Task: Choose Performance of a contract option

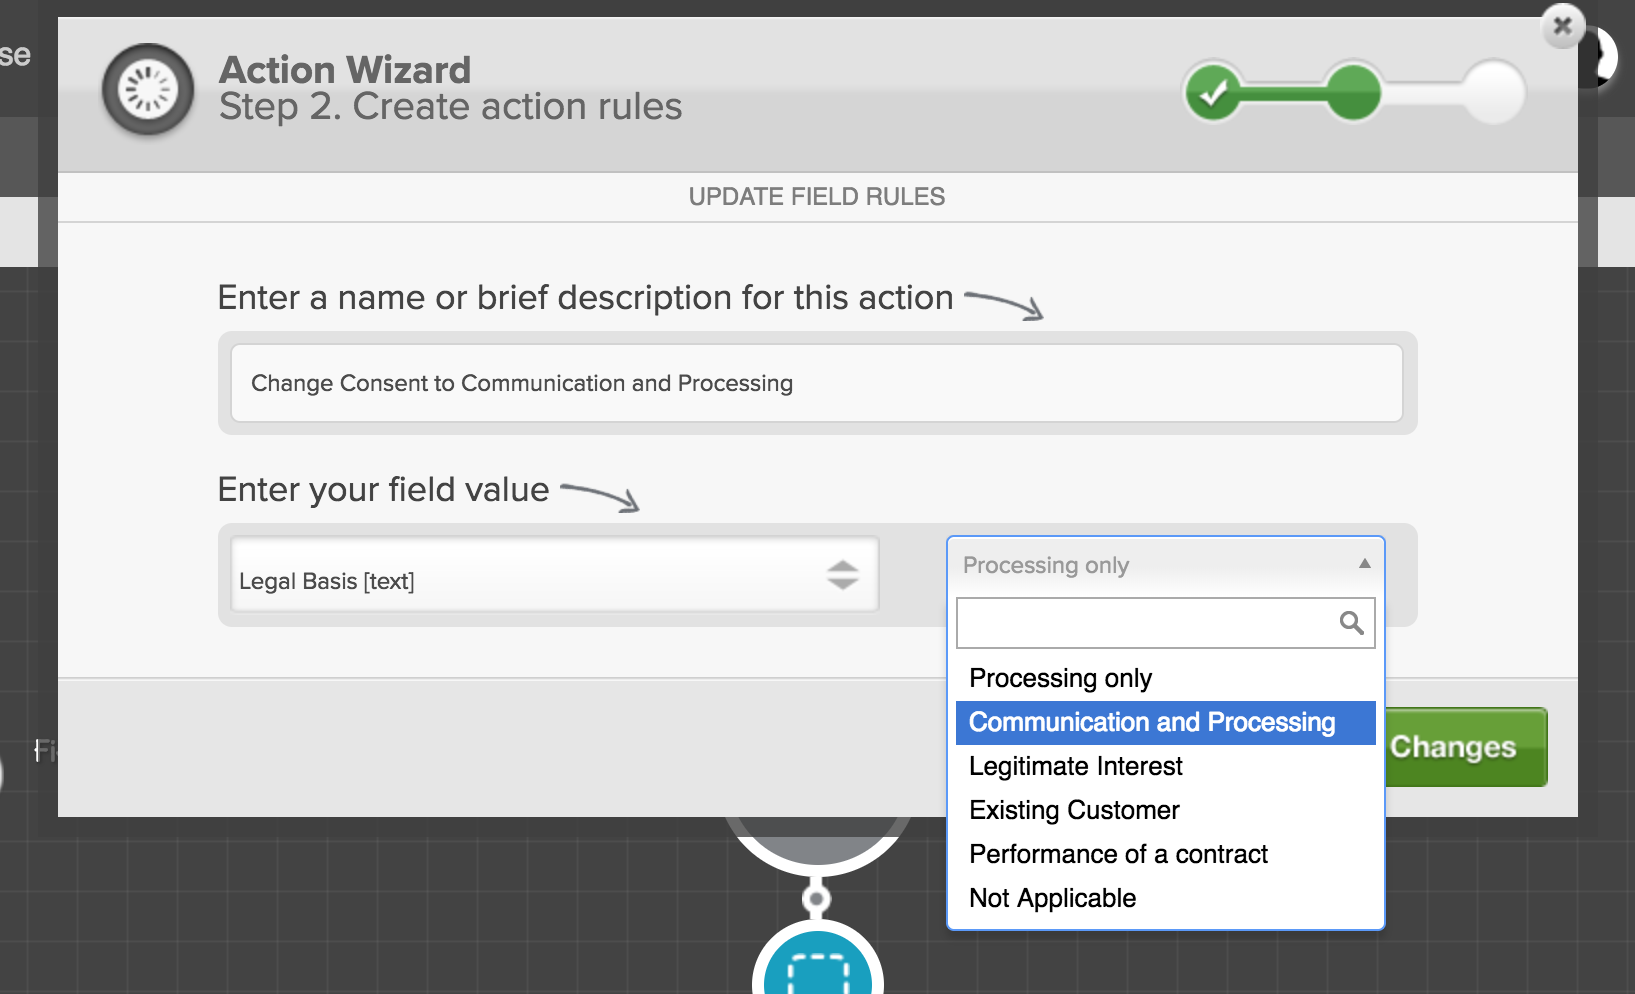Action: [x=1166, y=854]
